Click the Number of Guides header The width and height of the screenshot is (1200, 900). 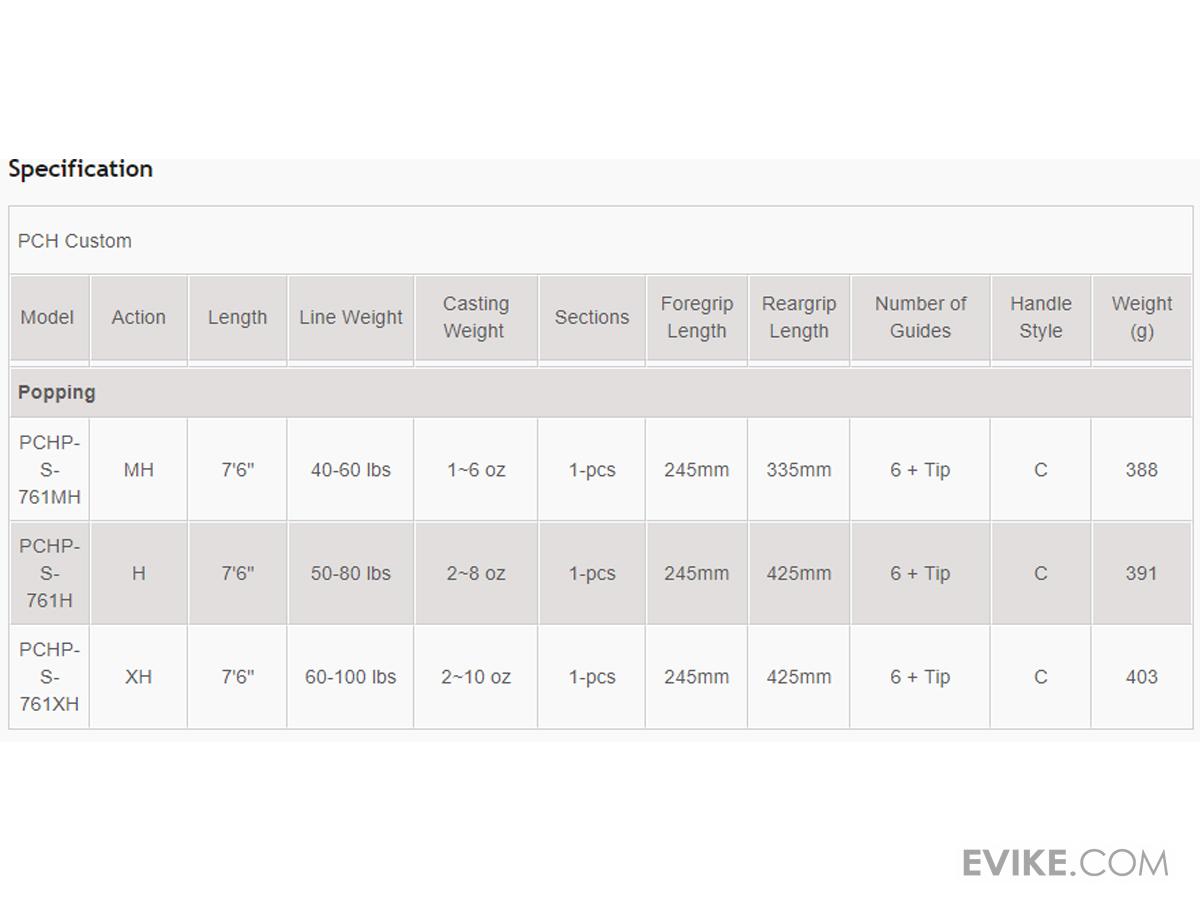pyautogui.click(x=920, y=318)
